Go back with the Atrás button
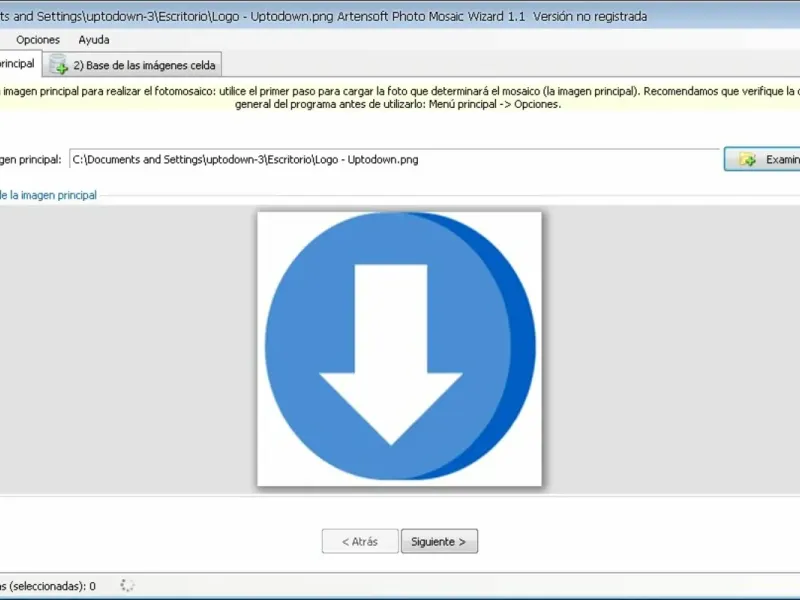The width and height of the screenshot is (800, 600). 360,541
